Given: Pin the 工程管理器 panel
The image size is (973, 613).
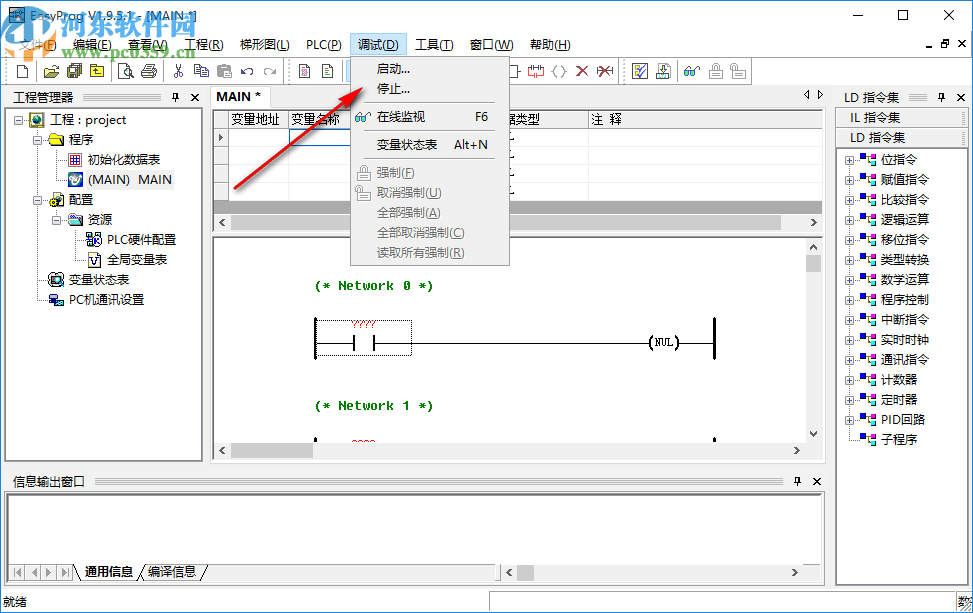Looking at the screenshot, I should [x=176, y=97].
